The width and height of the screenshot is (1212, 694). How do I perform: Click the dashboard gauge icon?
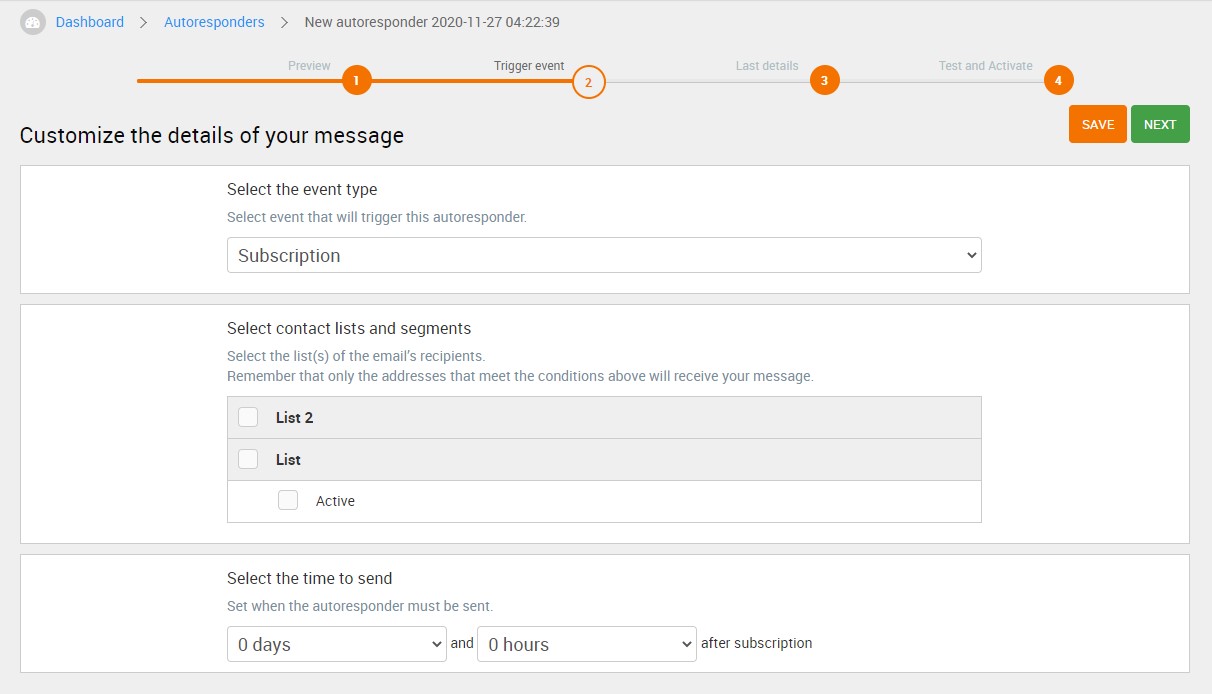point(33,22)
